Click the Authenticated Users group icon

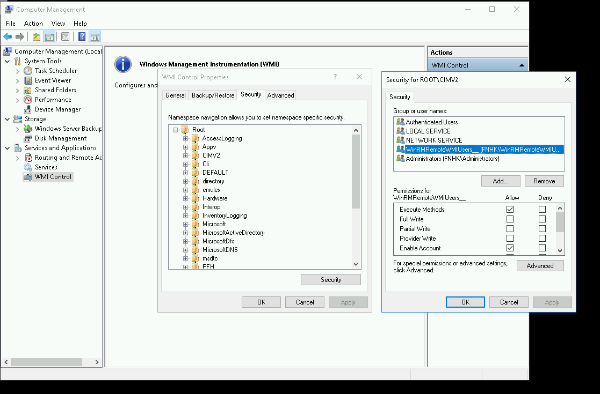400,122
